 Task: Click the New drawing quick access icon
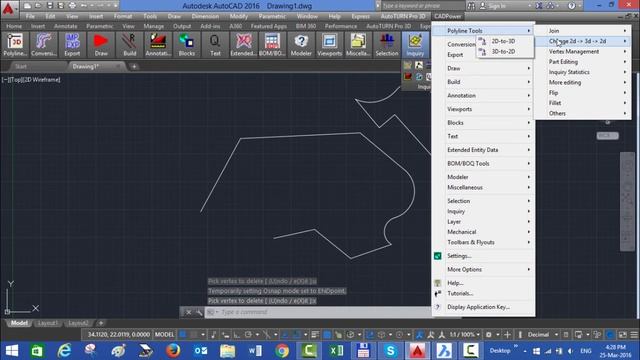click(x=27, y=6)
